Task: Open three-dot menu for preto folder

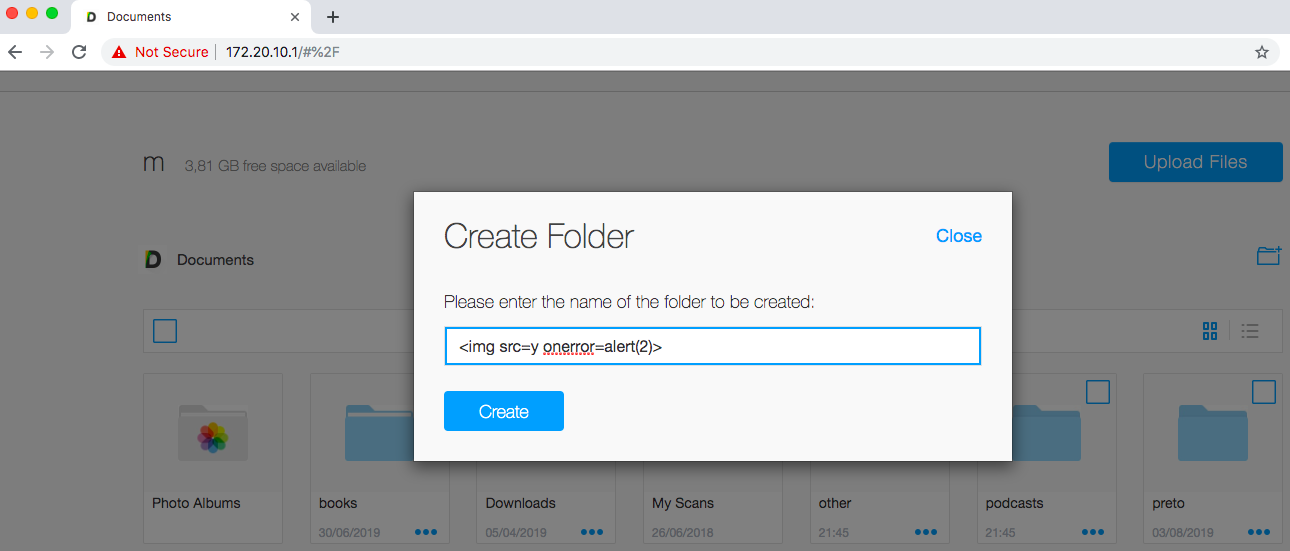Action: [x=1258, y=532]
